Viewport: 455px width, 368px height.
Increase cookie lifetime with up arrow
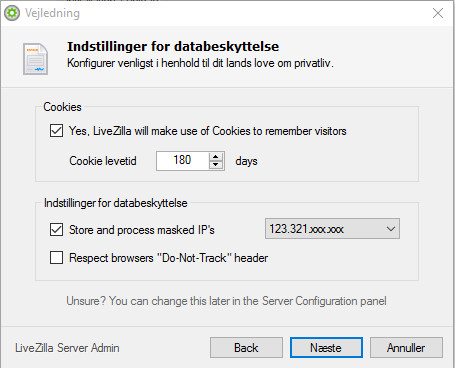(216, 157)
